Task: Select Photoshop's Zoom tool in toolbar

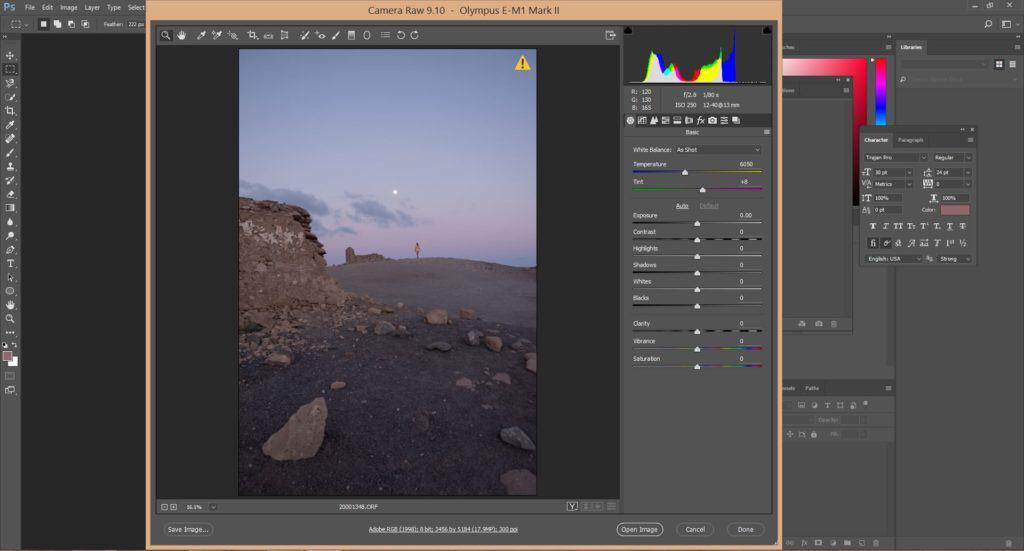Action: [10, 319]
